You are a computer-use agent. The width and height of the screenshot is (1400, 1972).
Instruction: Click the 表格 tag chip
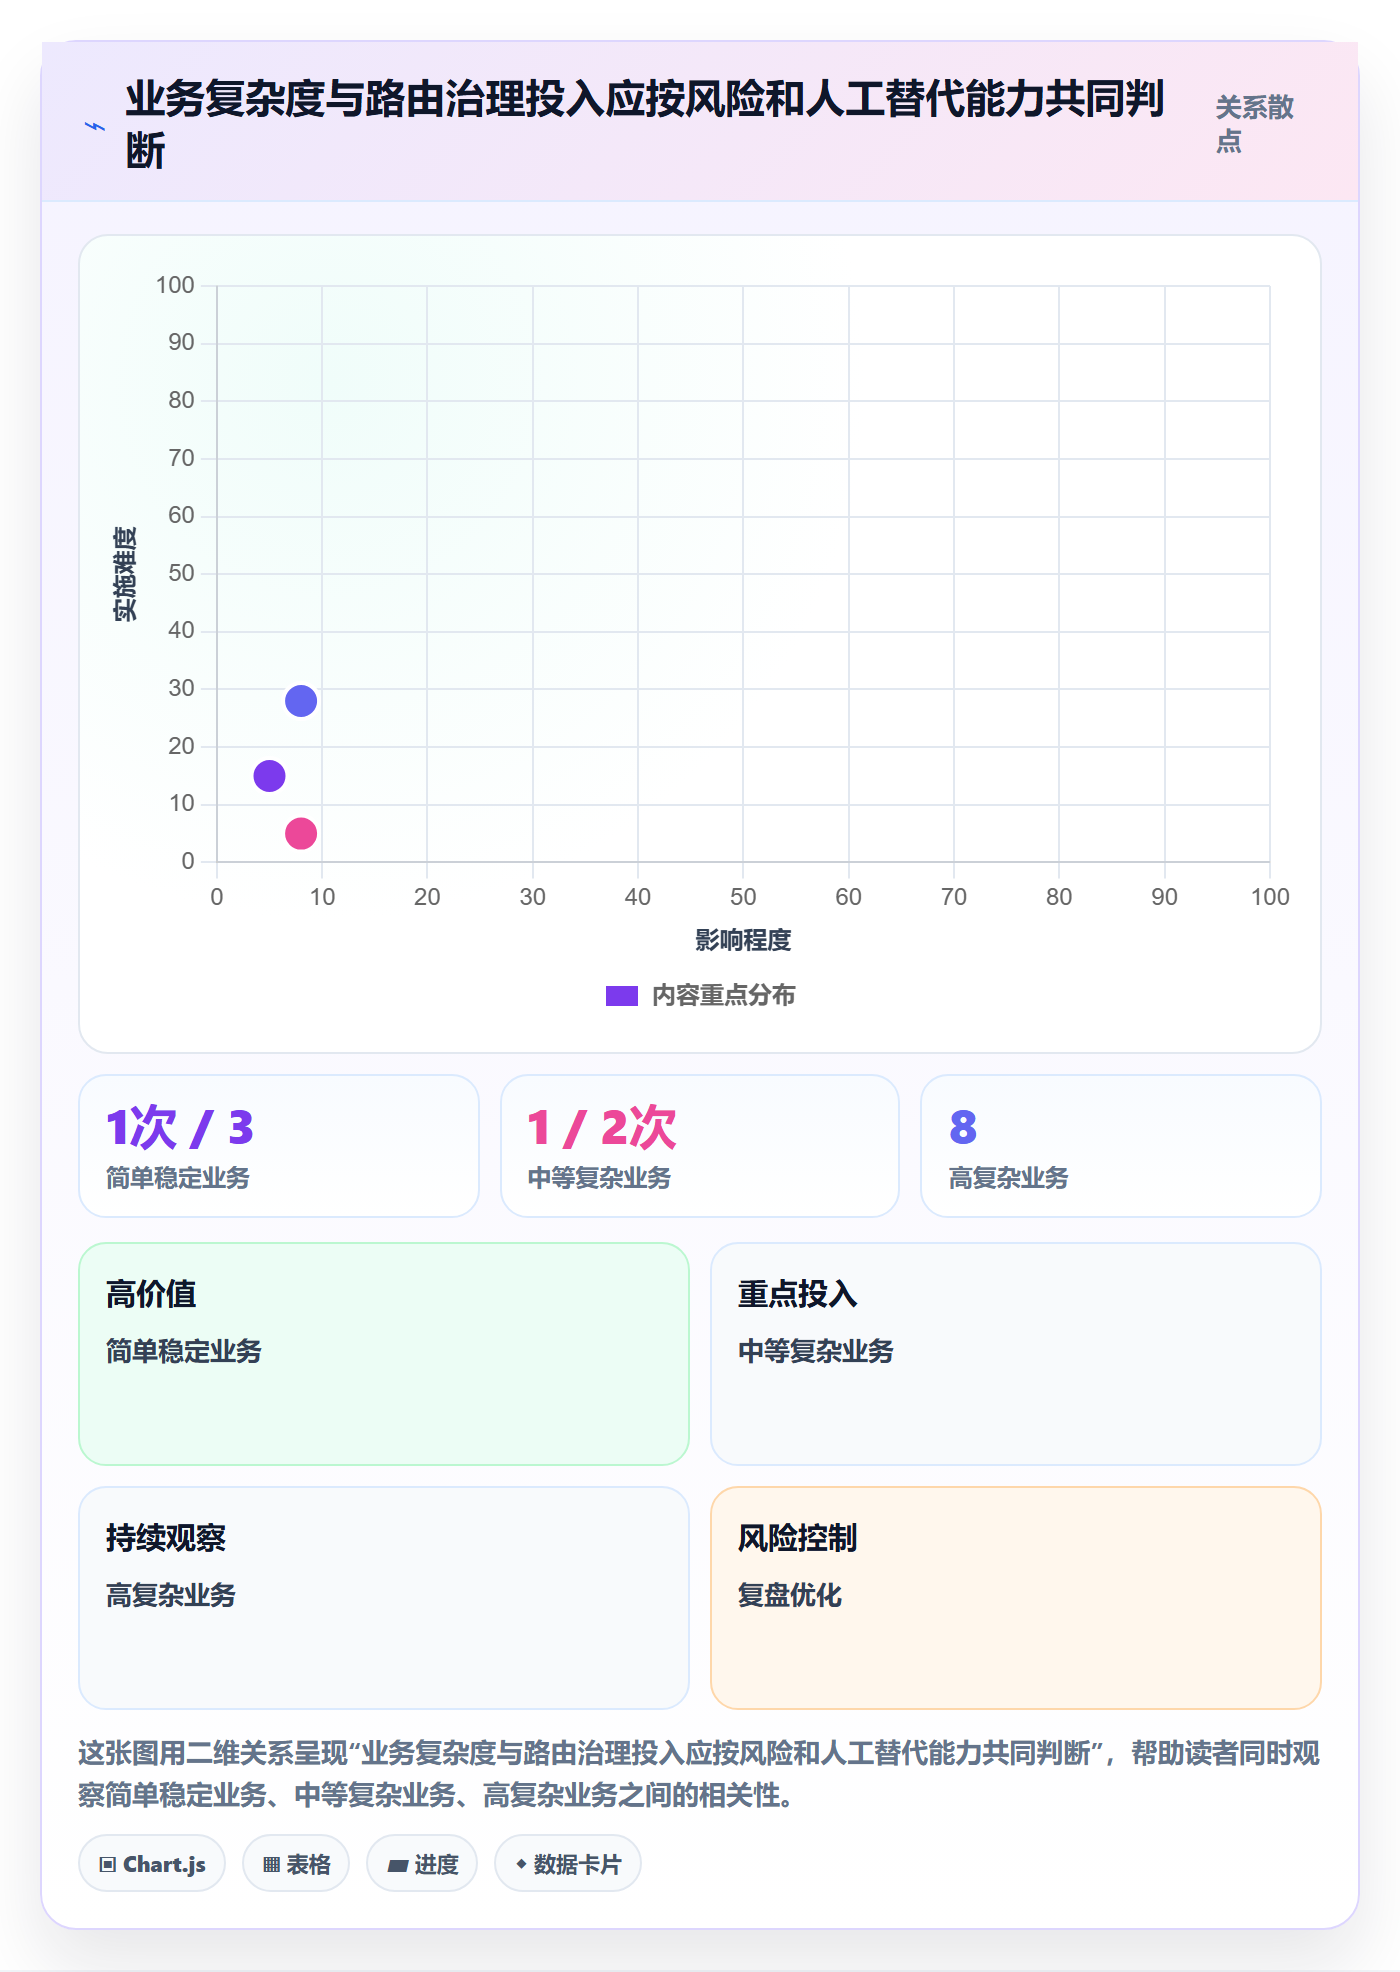pos(296,1863)
